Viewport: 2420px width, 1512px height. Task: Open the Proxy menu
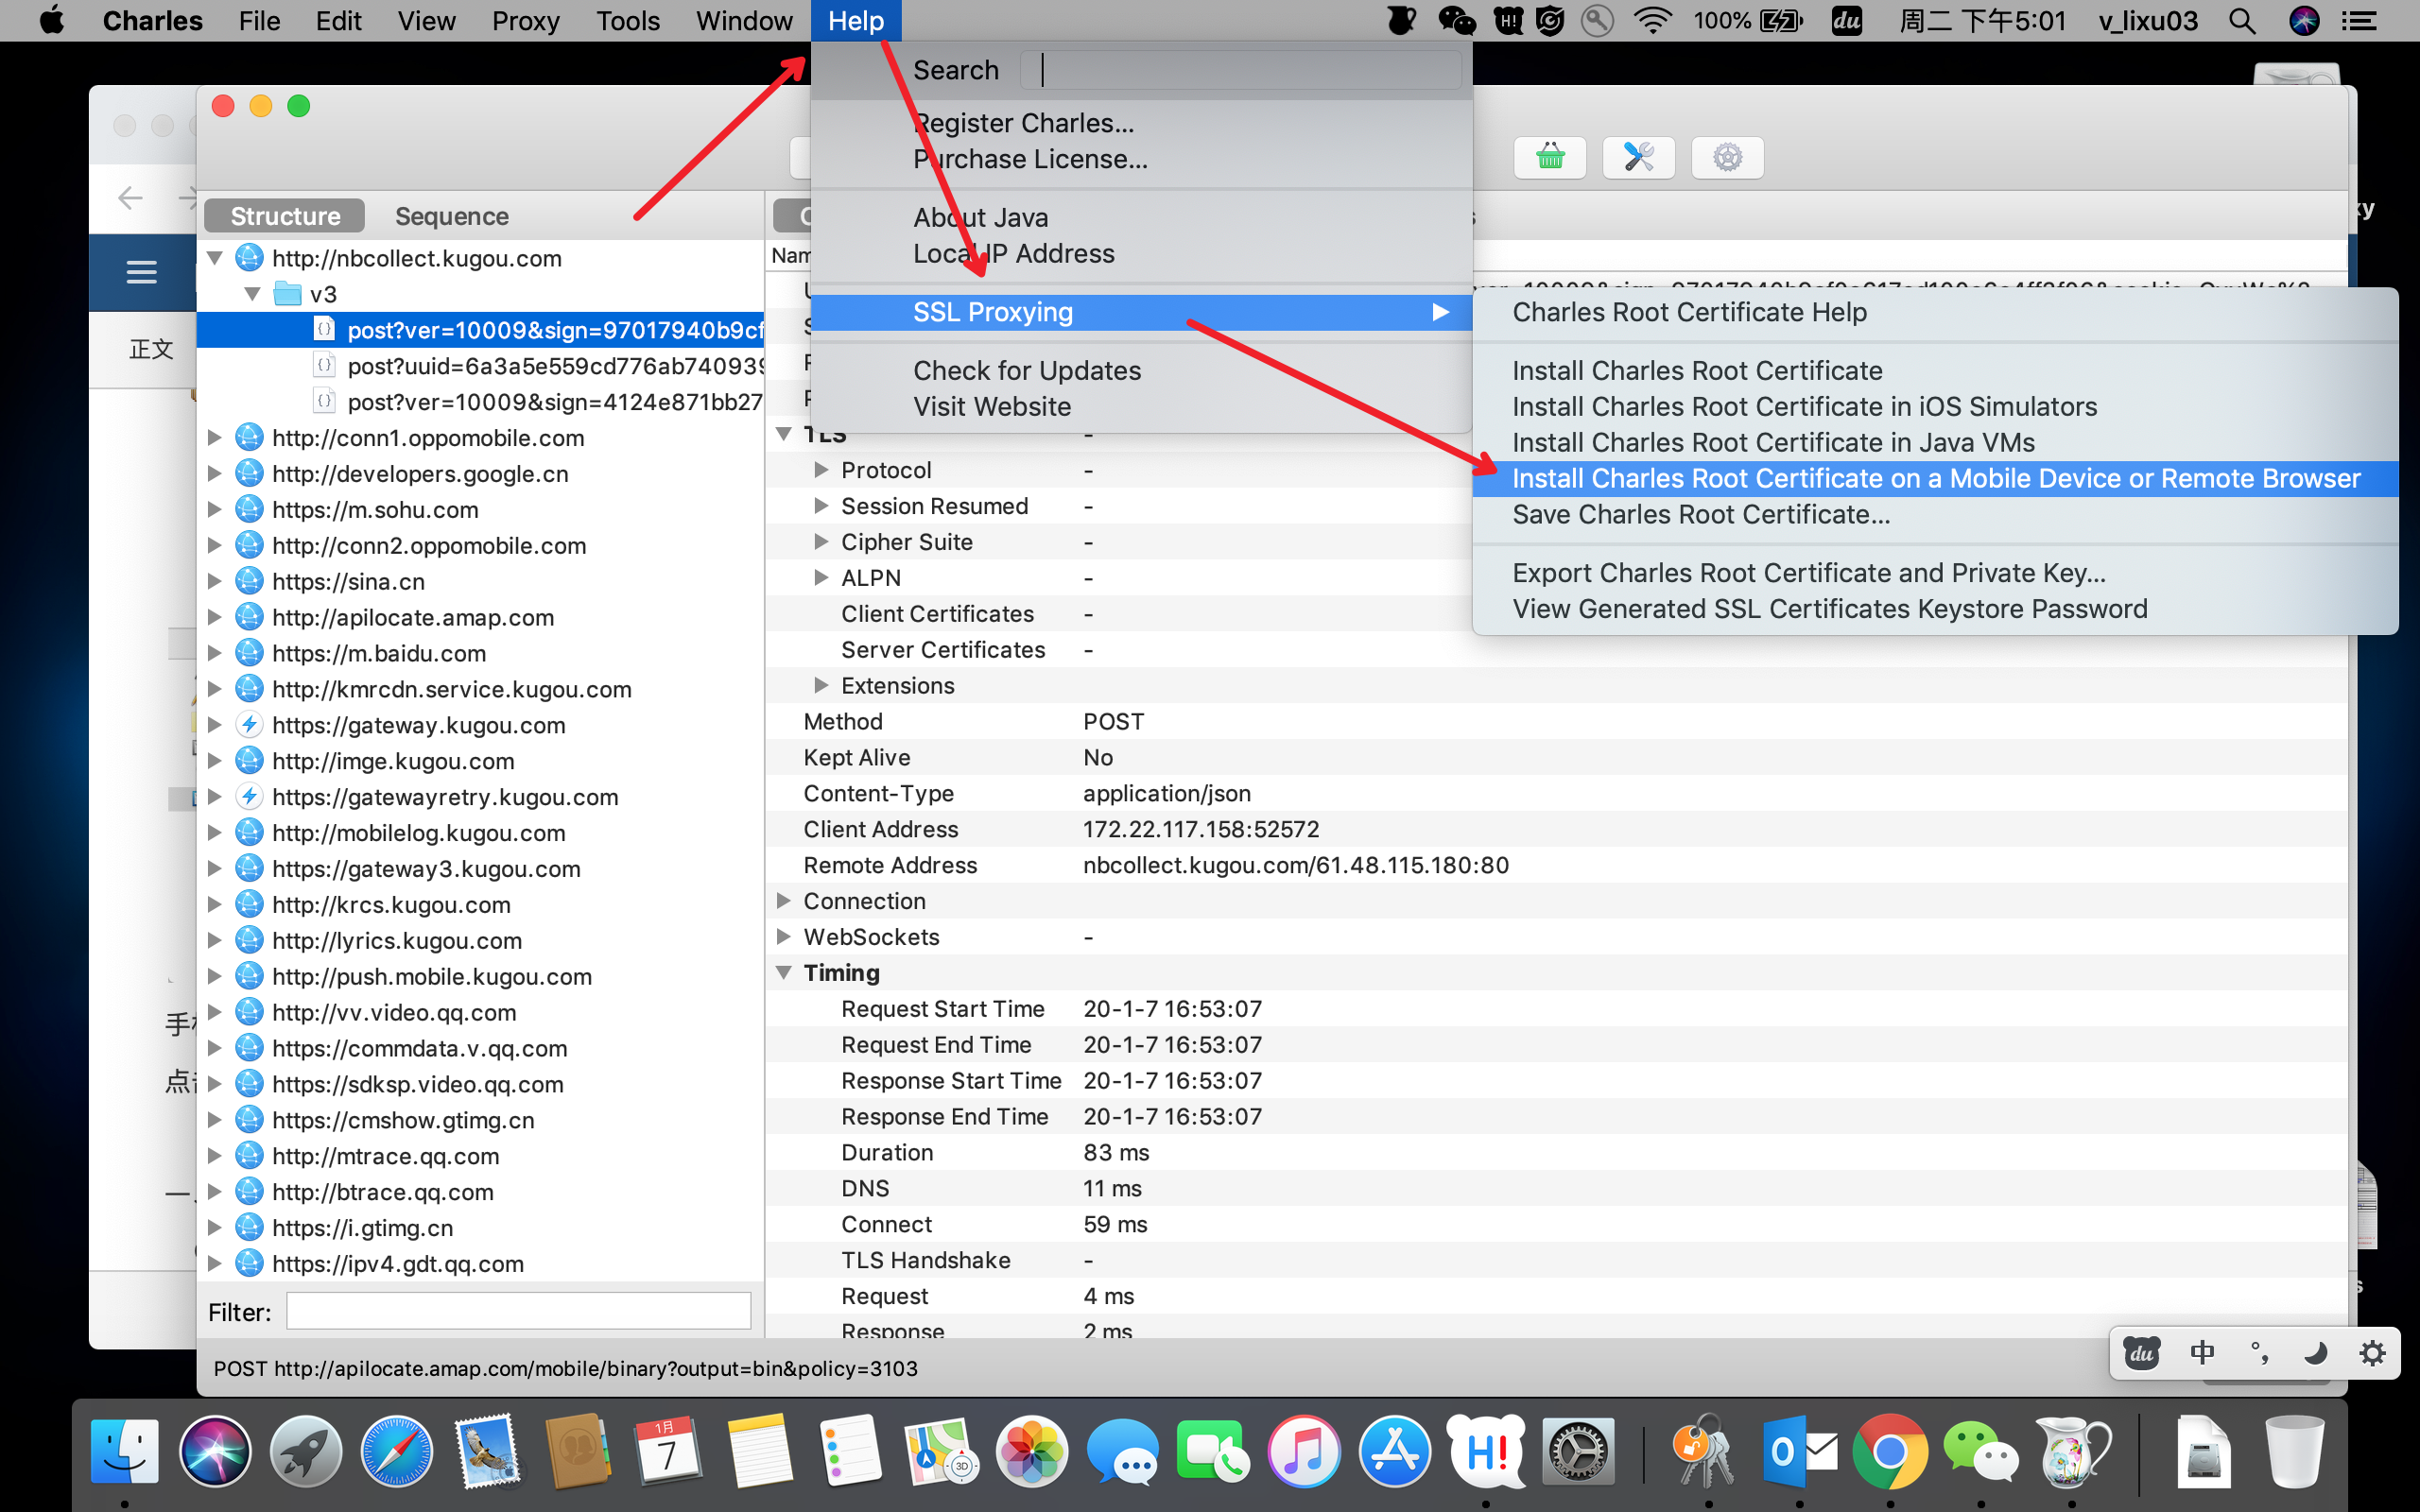pos(525,21)
